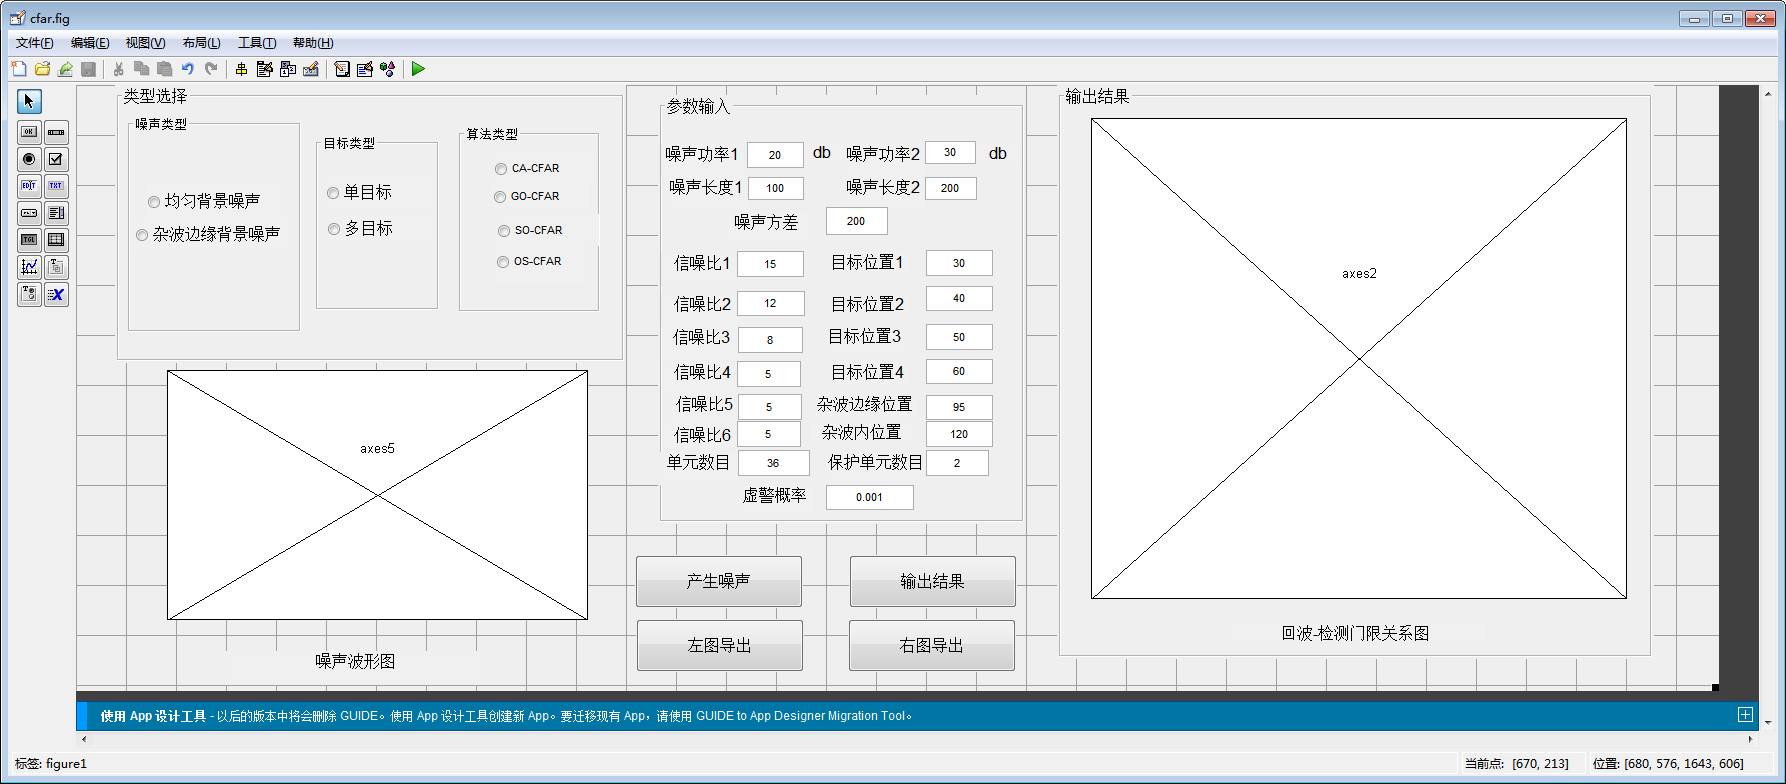Screen dimensions: 1786x784
Task: Cut selection with scissors icon
Action: (119, 69)
